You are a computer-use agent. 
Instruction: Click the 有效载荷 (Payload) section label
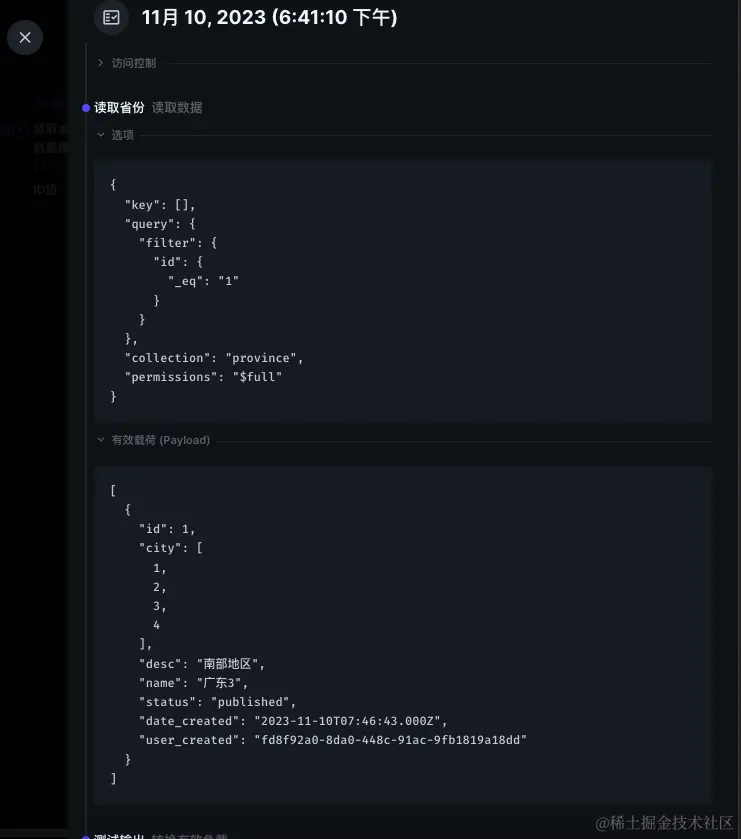click(x=160, y=440)
